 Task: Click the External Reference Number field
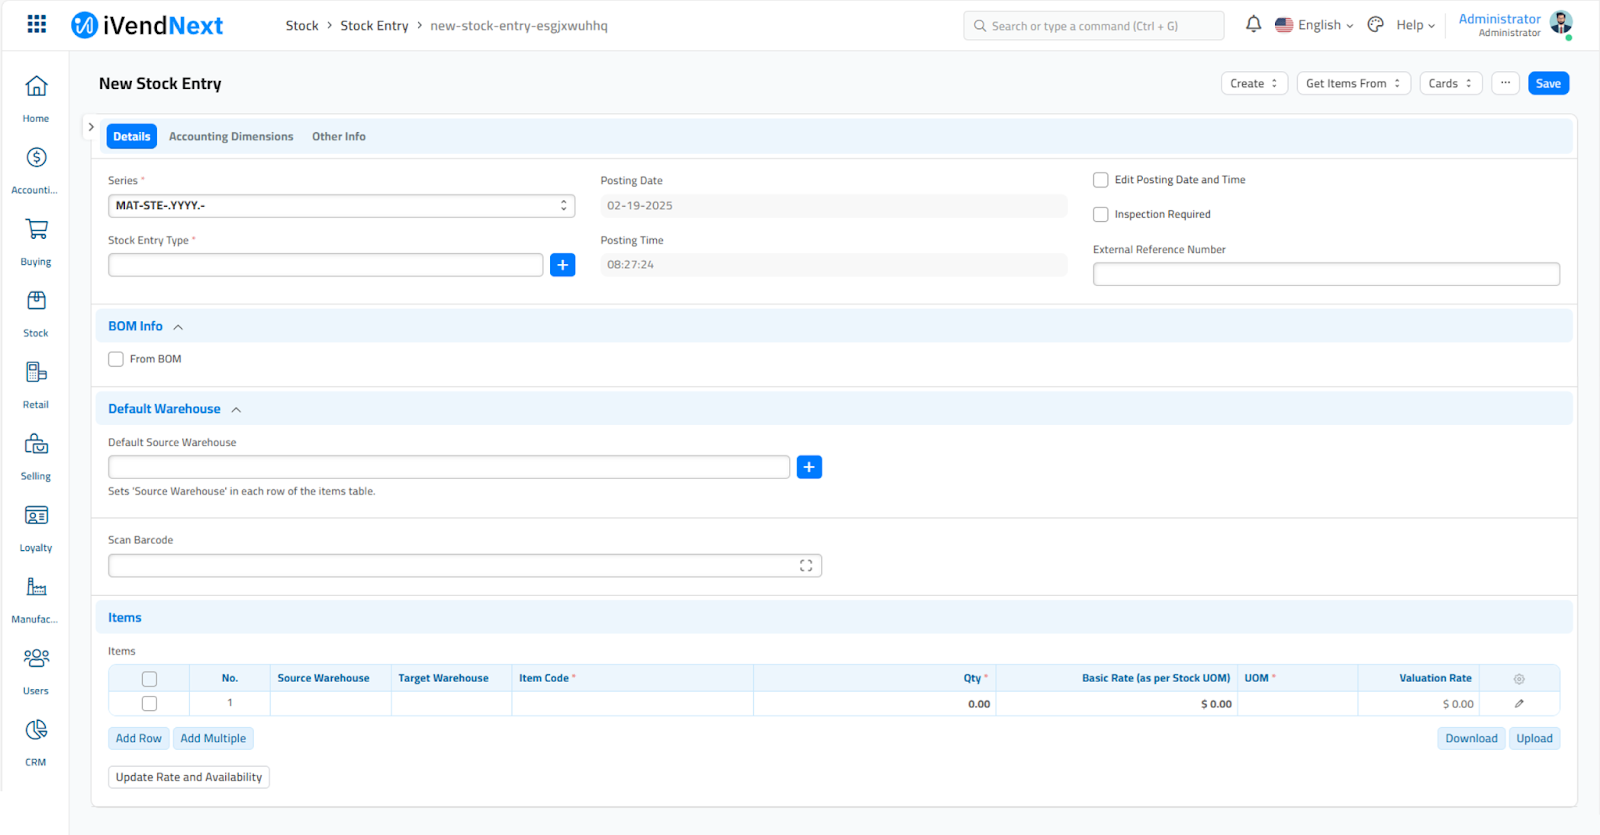[1325, 274]
